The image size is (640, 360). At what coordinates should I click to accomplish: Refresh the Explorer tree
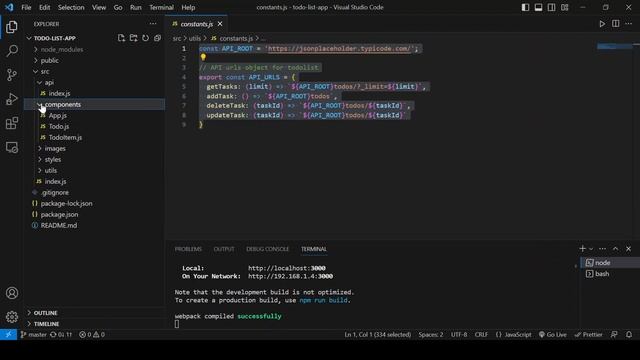145,38
